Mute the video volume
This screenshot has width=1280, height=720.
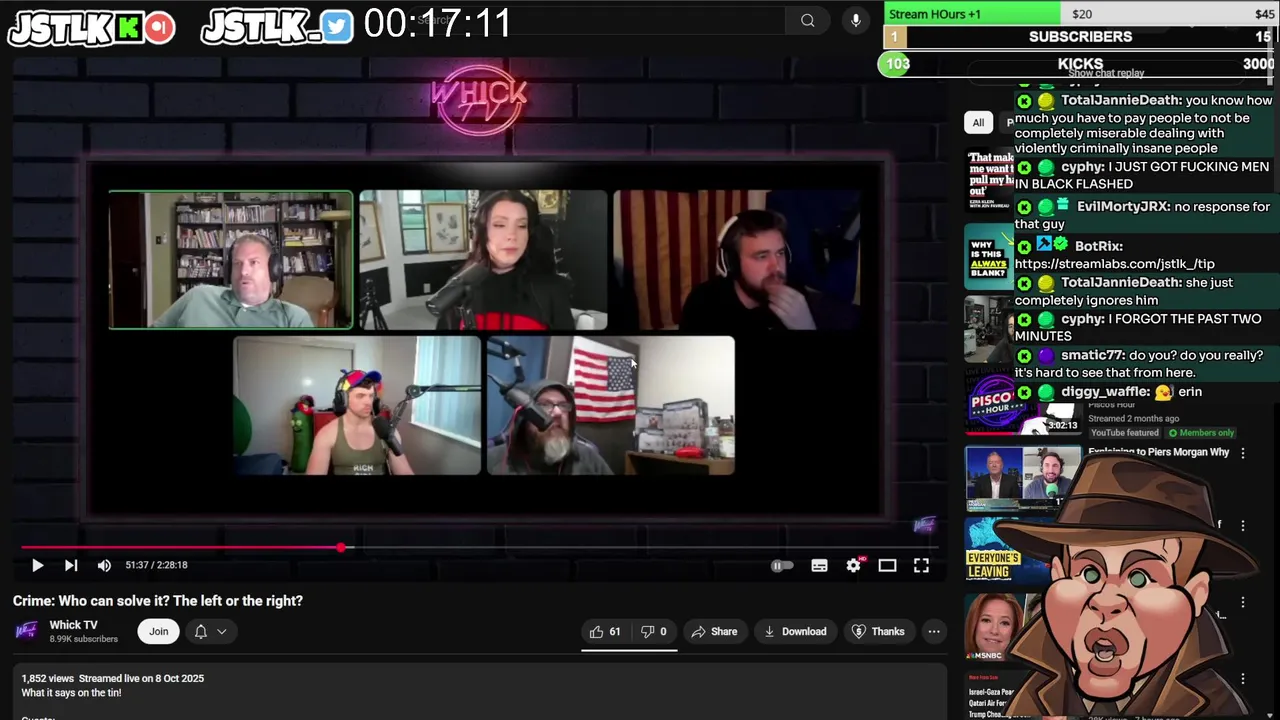click(x=104, y=566)
